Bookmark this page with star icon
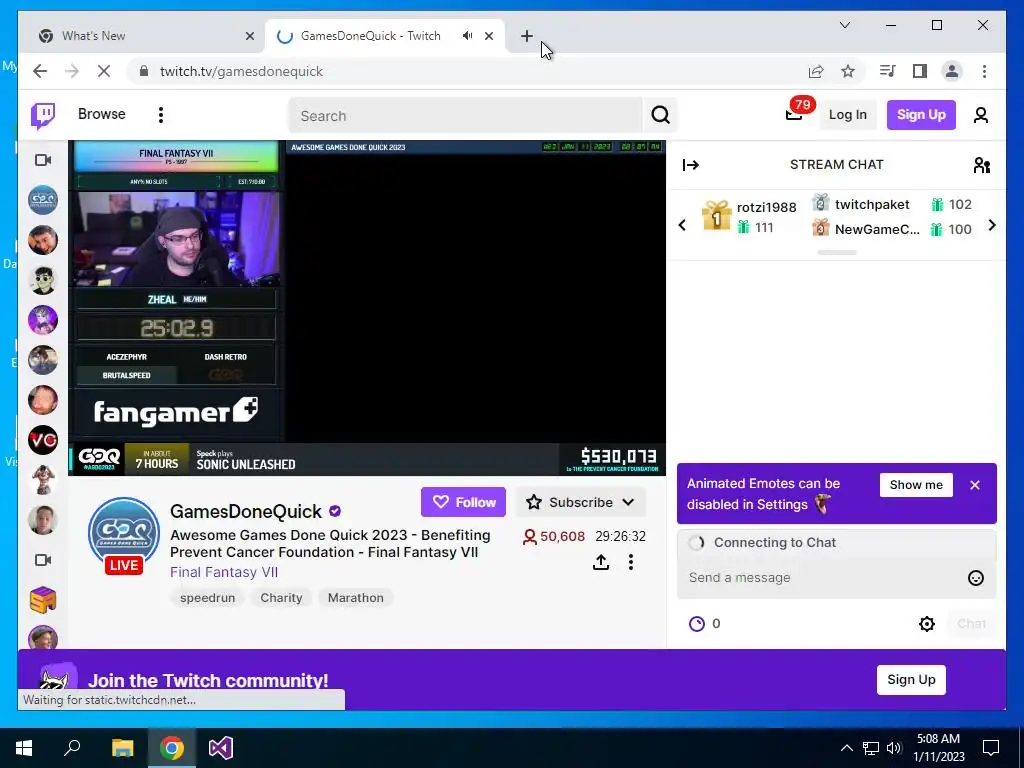 848,71
